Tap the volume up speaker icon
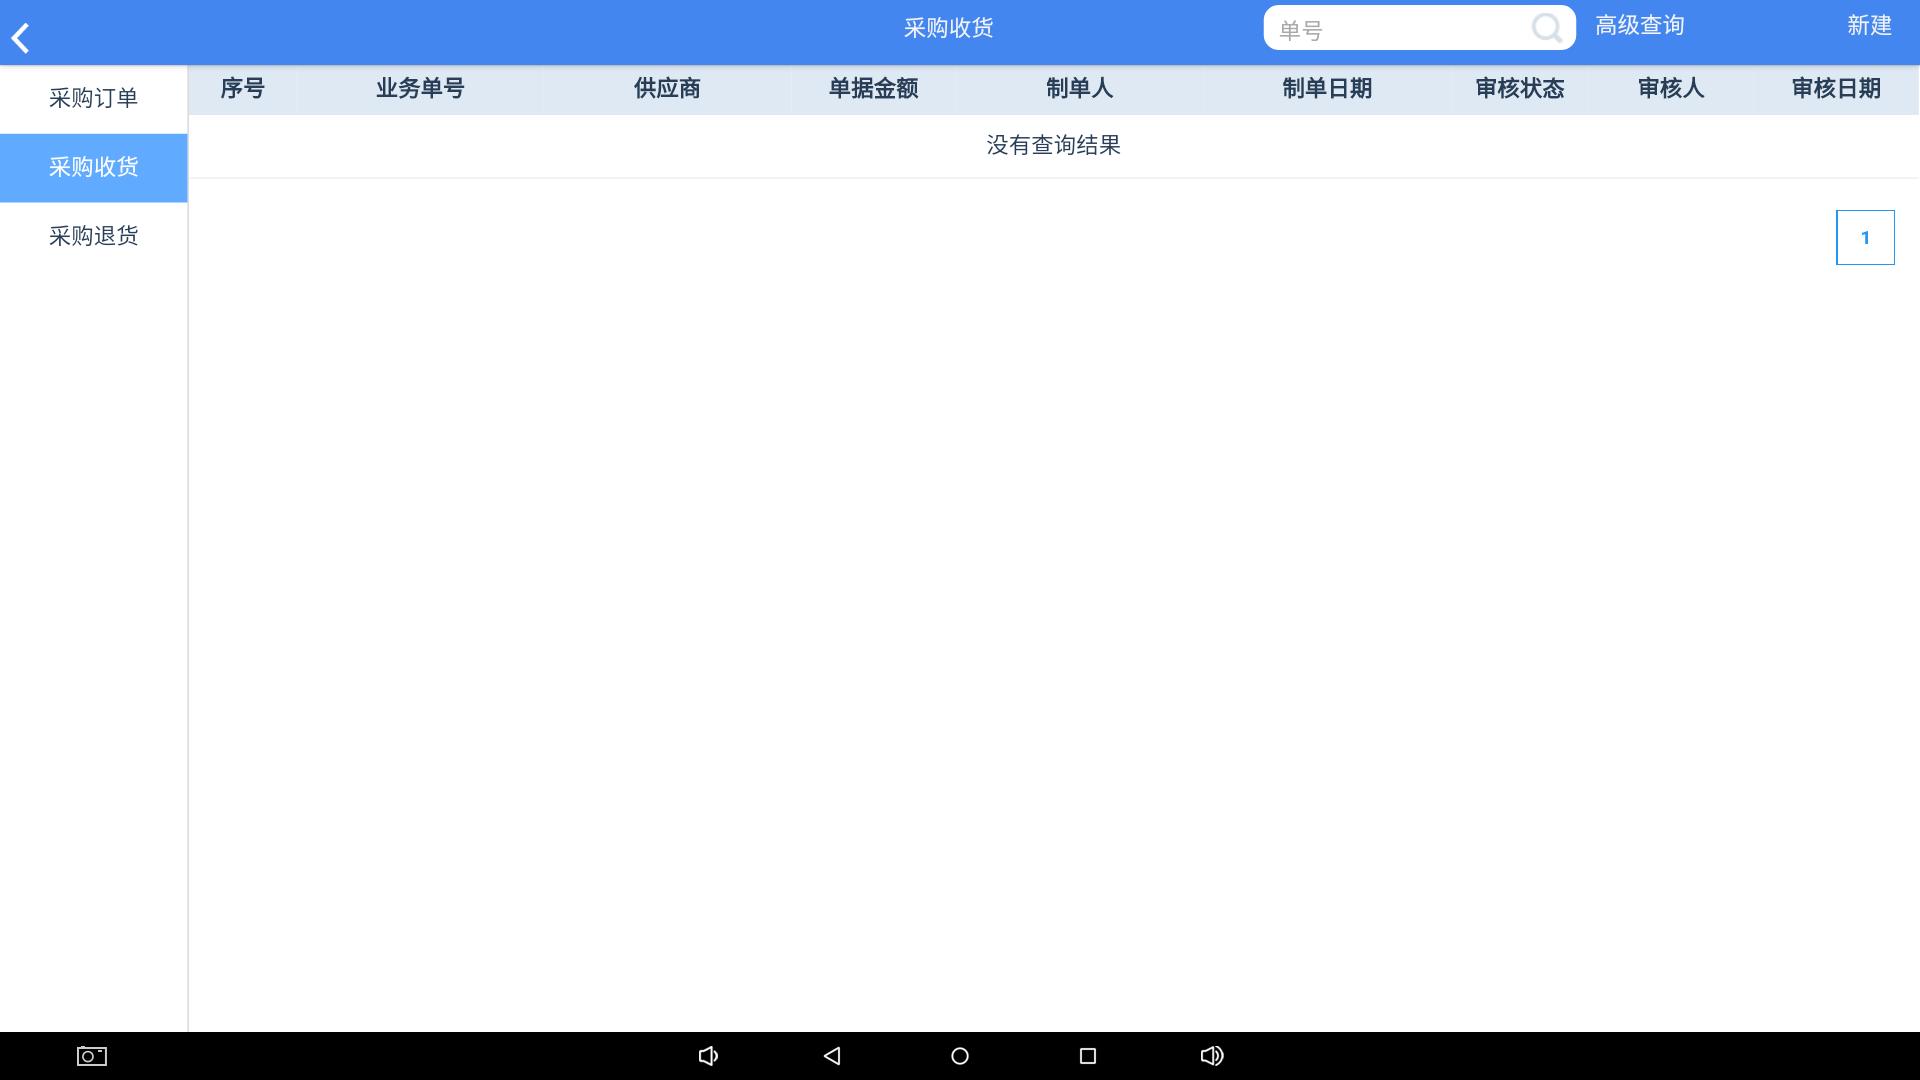1920x1080 pixels. (x=1212, y=1055)
